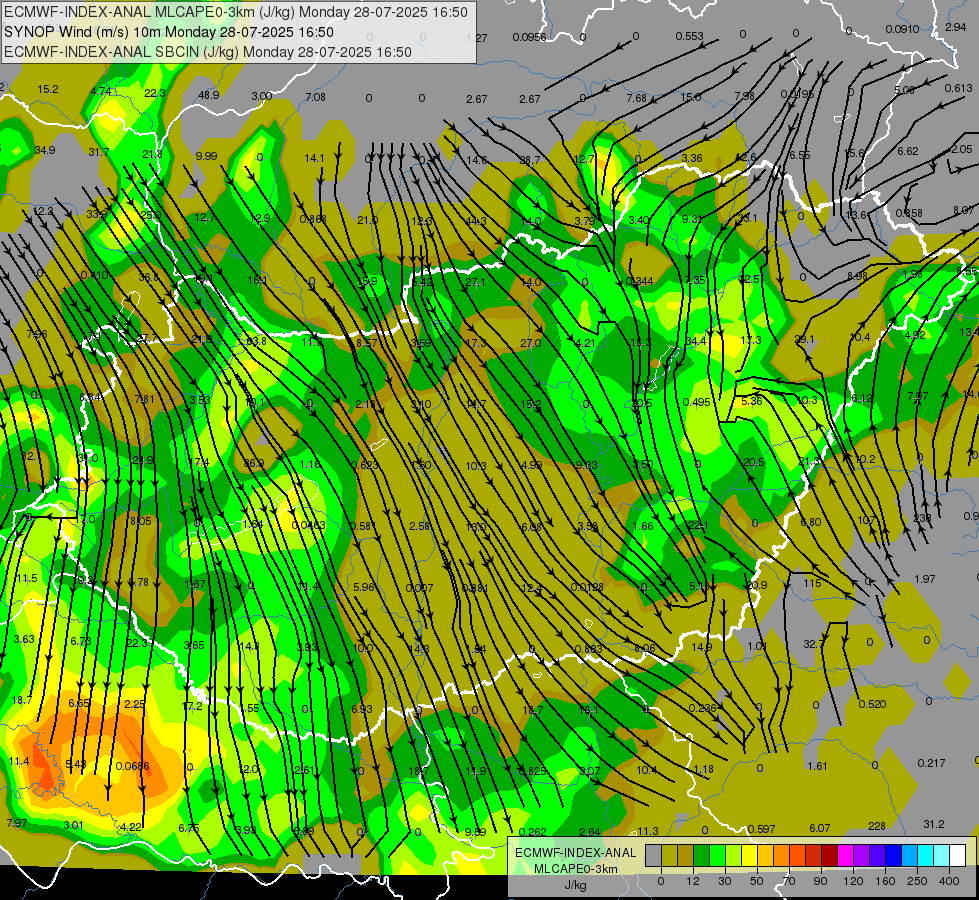Click the map value 115
This screenshot has width=979, height=900.
pyautogui.click(x=812, y=583)
